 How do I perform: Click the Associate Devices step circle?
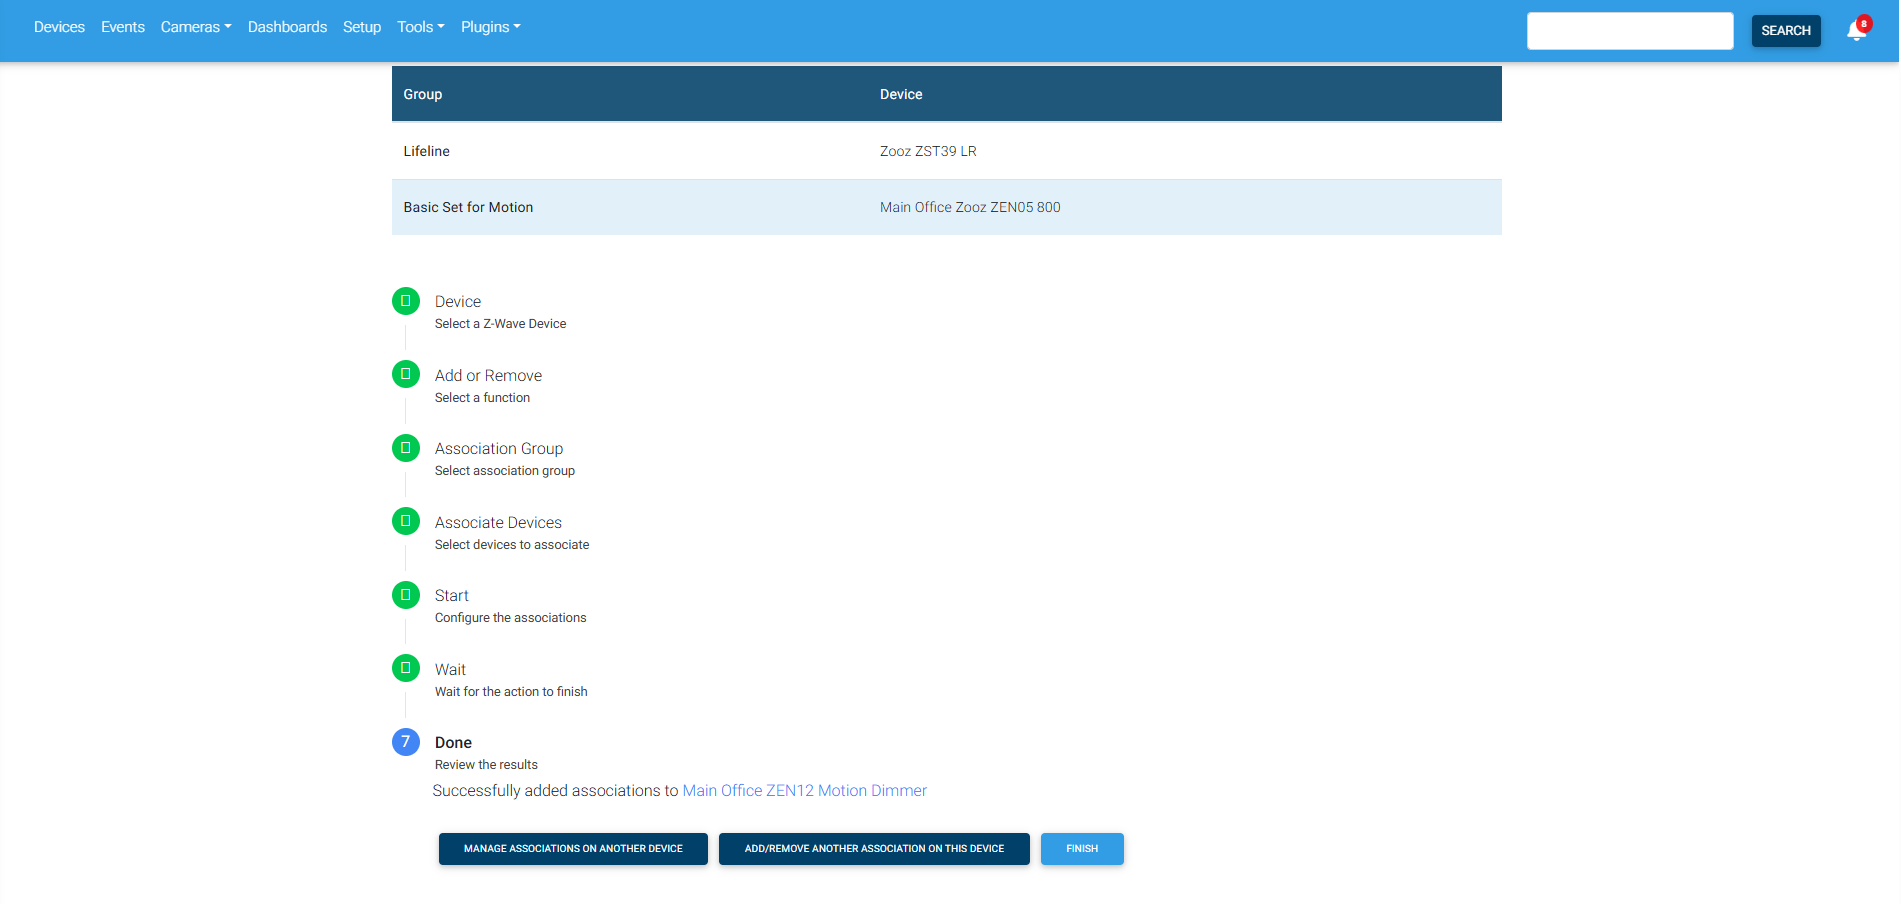pos(406,521)
